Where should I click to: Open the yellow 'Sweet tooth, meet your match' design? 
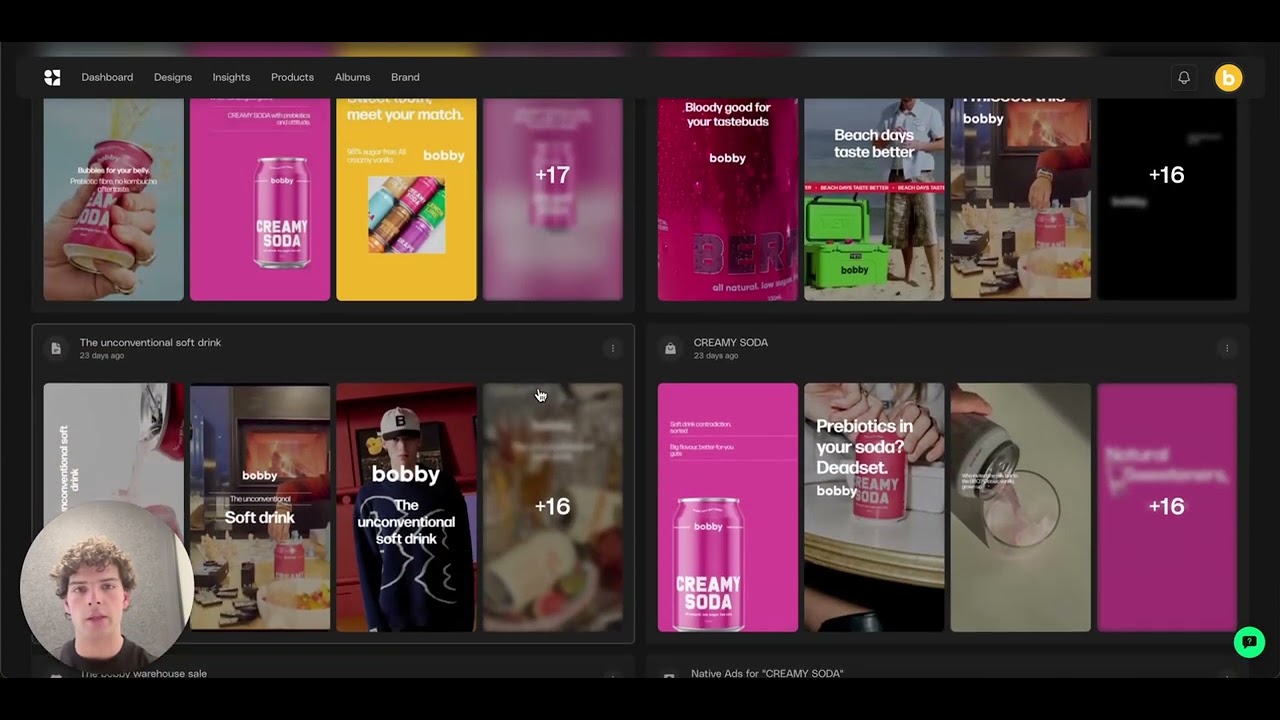[x=406, y=199]
